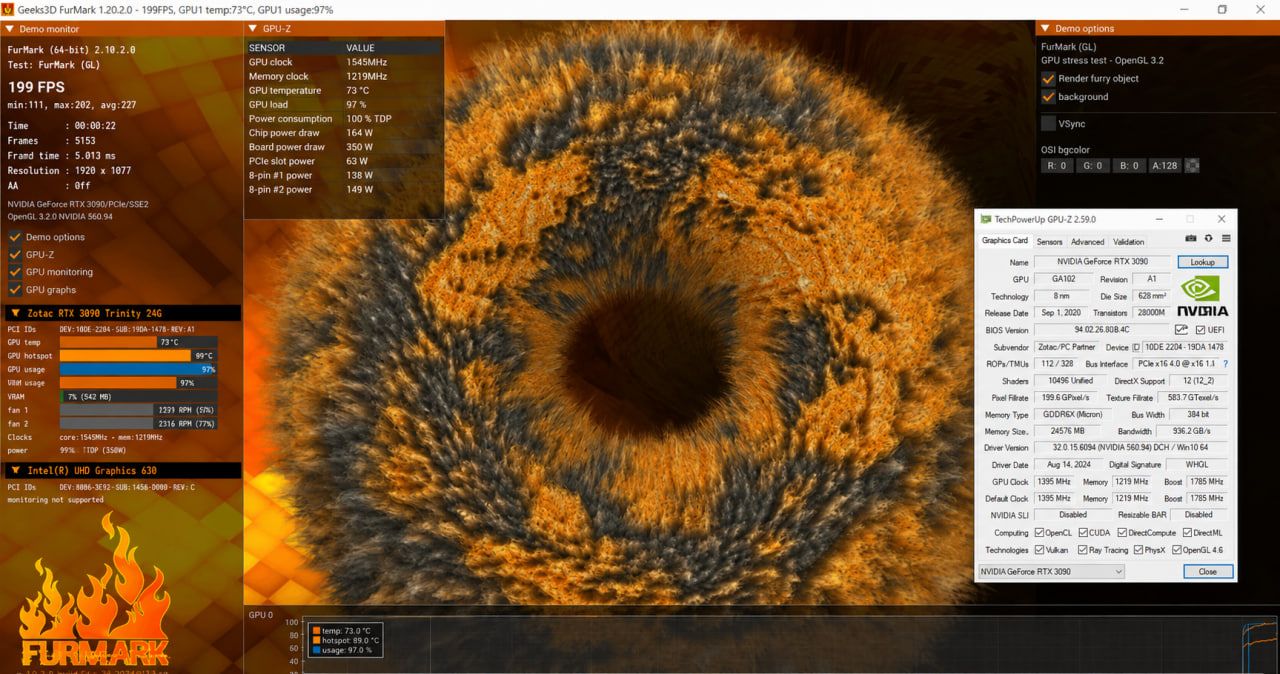
Task: Click the NVIDIA logo in GPU-Z
Action: click(1204, 296)
